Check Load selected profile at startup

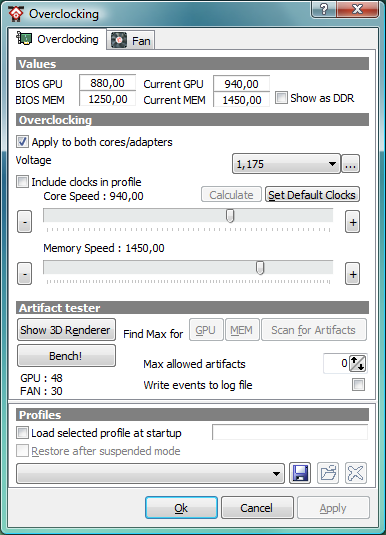click(22, 433)
